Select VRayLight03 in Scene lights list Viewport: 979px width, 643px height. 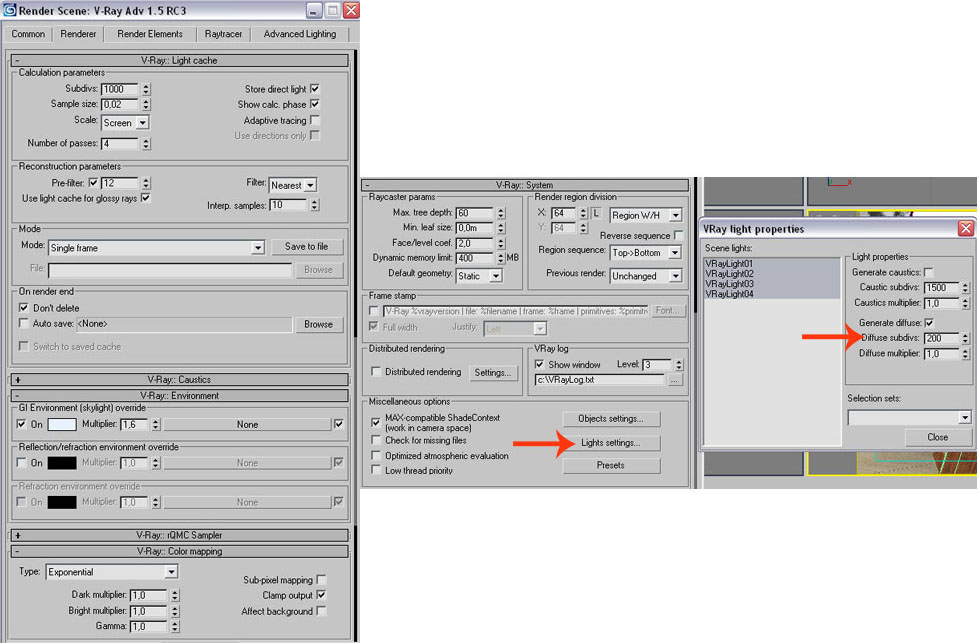729,283
